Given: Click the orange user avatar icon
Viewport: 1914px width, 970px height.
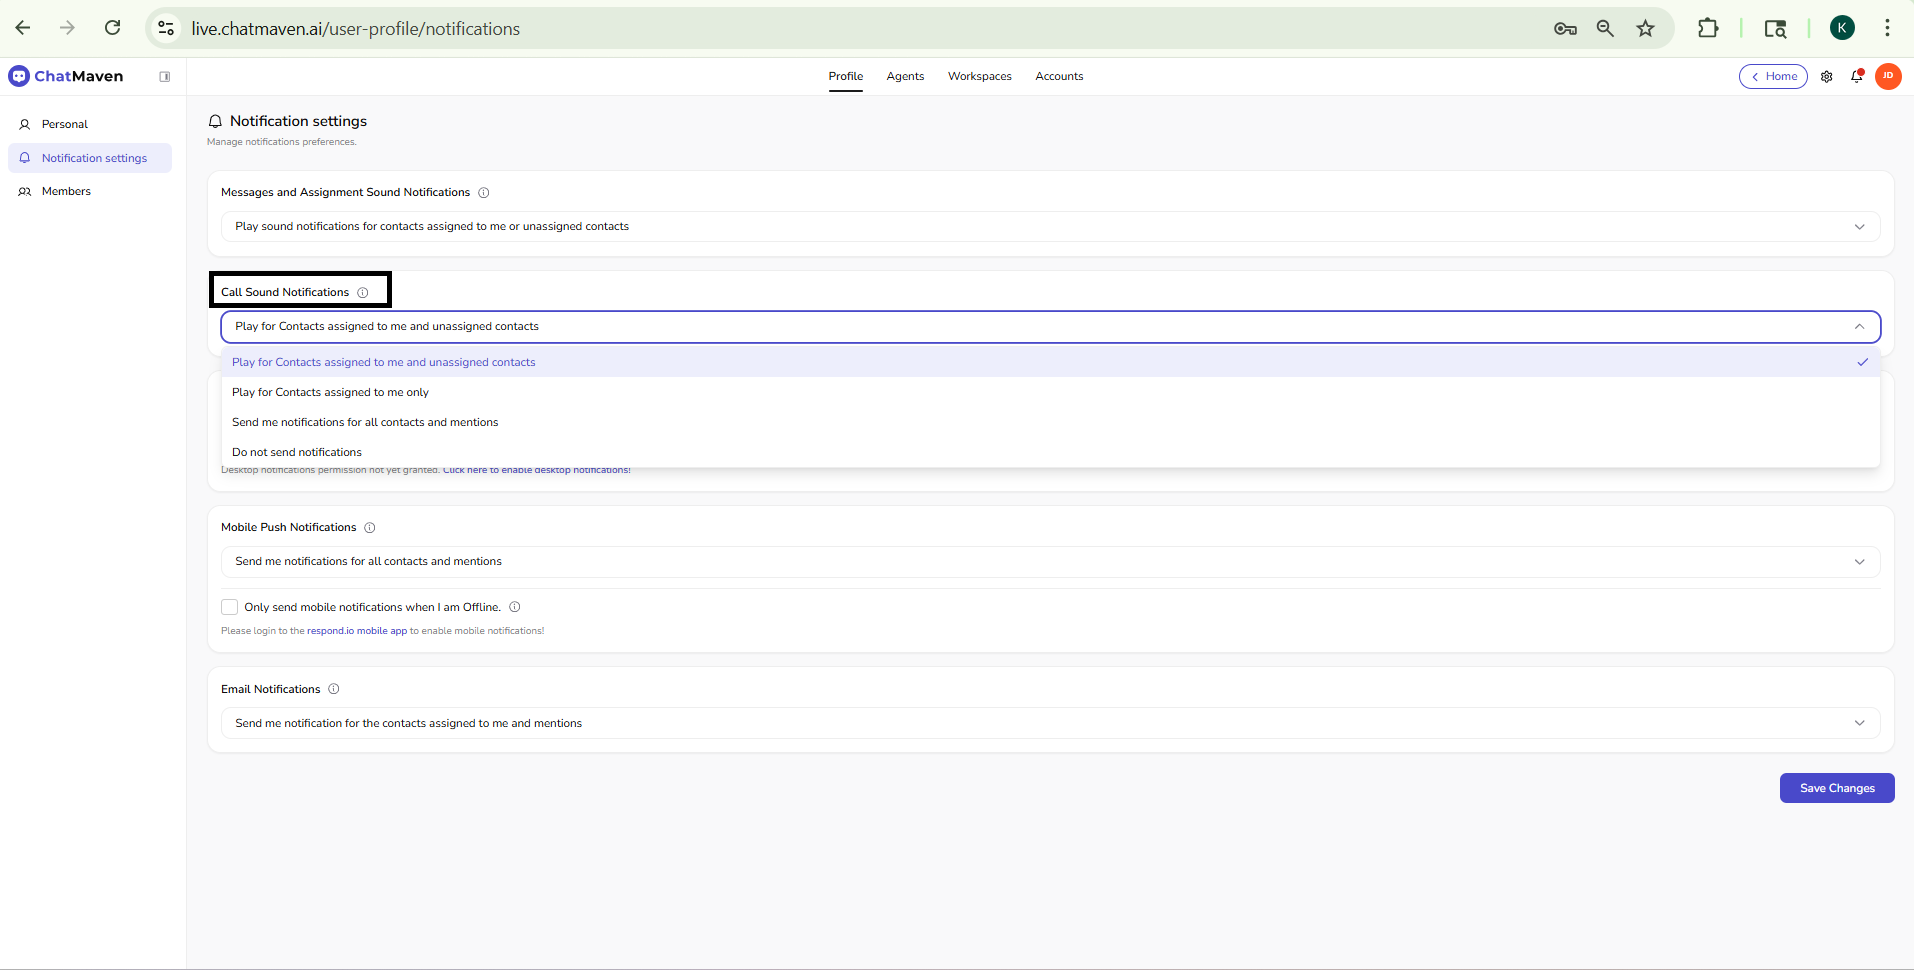Looking at the screenshot, I should tap(1887, 76).
